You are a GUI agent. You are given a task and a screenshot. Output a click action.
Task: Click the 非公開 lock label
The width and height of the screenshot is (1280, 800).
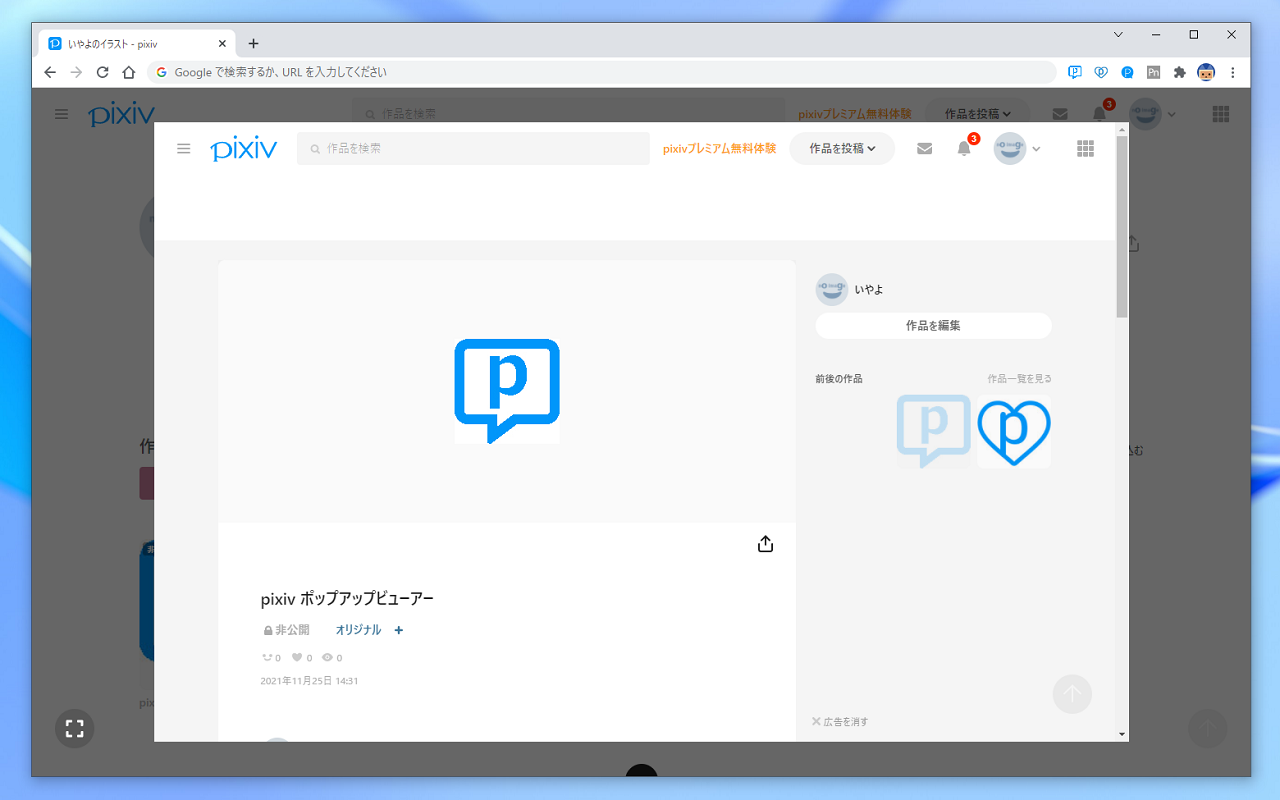click(286, 630)
